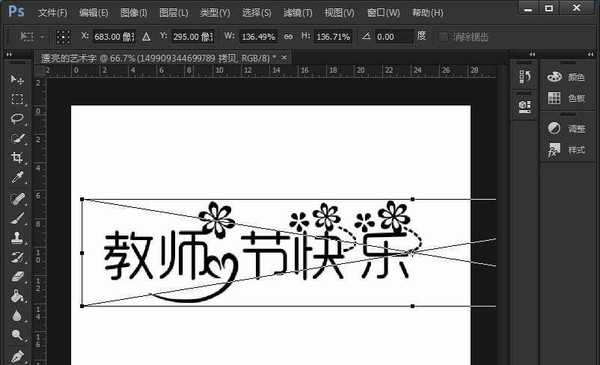The image size is (600, 365).
Task: Open the Color panel
Action: pyautogui.click(x=566, y=77)
